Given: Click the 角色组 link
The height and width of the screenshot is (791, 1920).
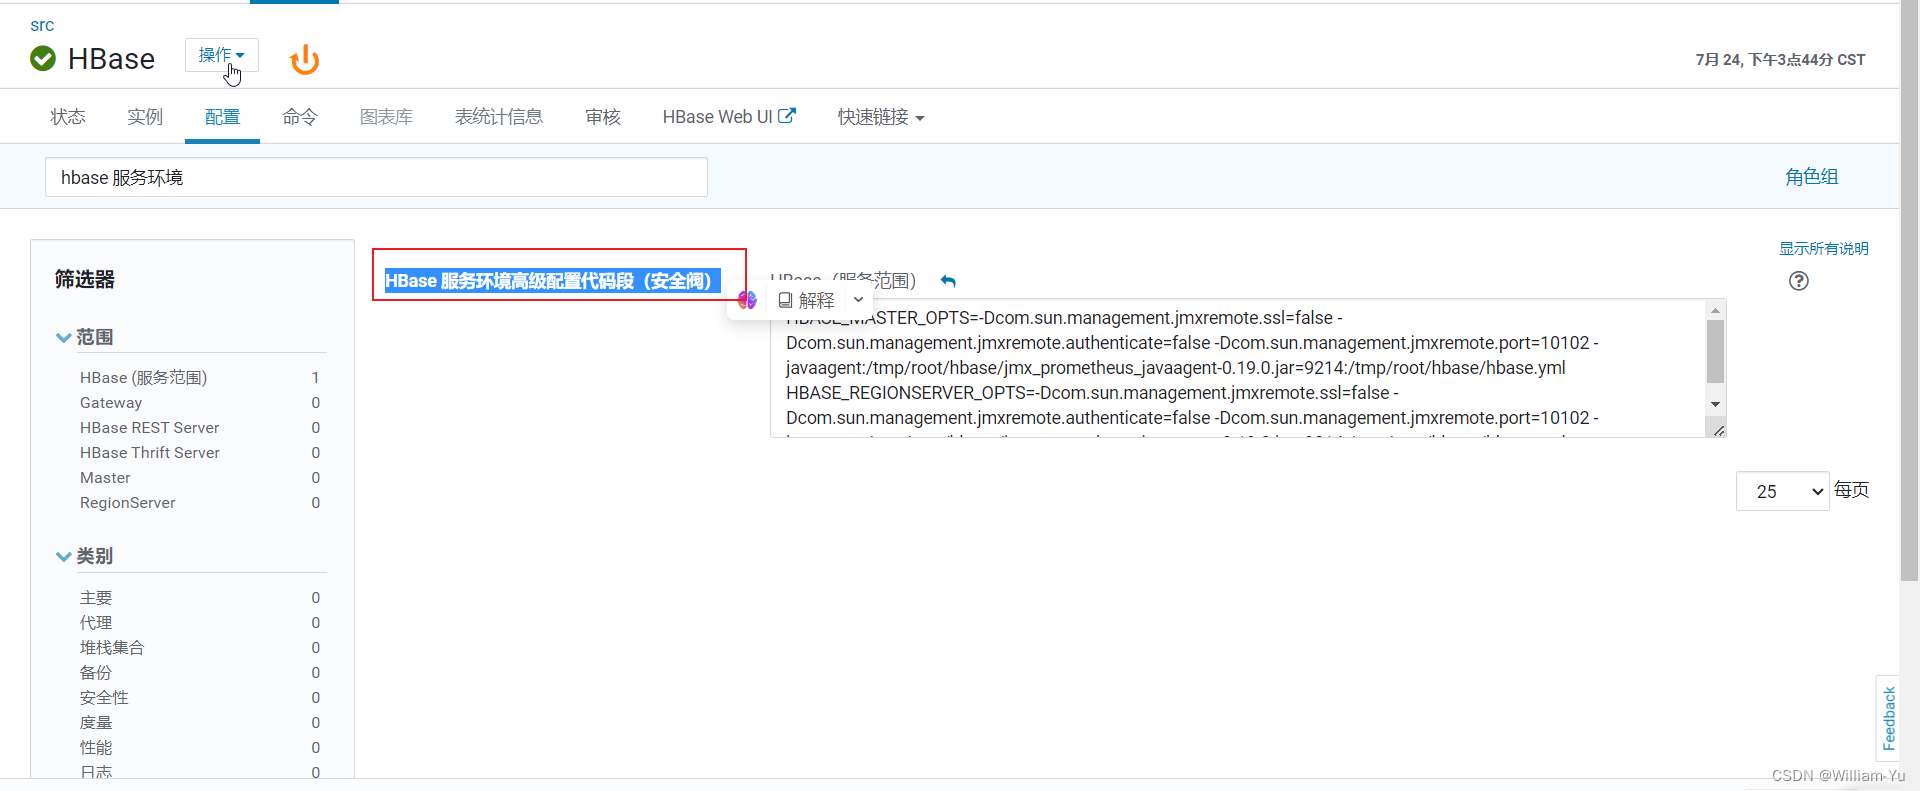Looking at the screenshot, I should click(x=1812, y=177).
